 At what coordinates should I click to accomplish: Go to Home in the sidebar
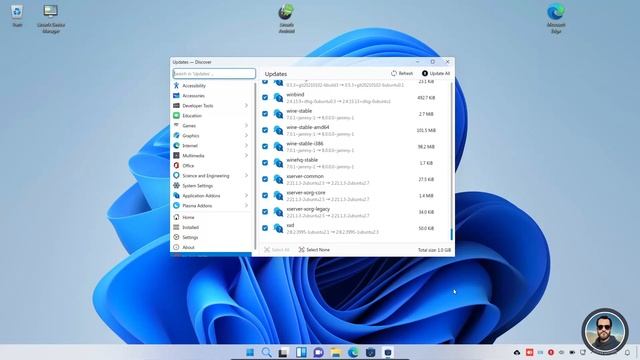coord(212,217)
